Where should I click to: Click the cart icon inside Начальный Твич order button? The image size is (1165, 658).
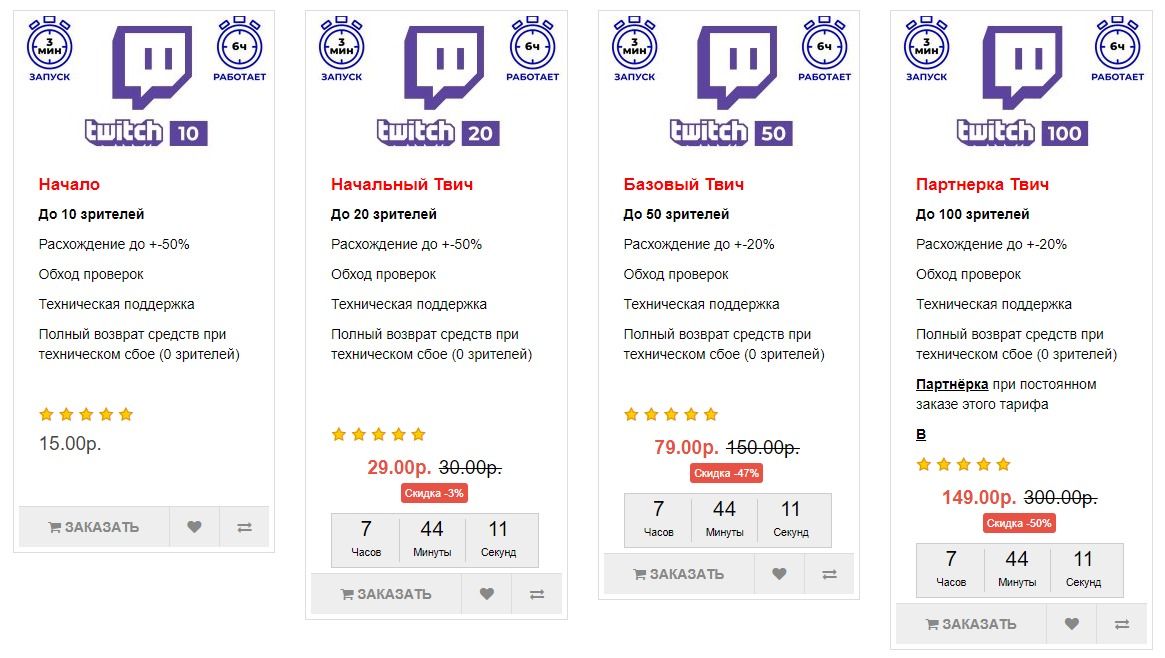tap(350, 593)
